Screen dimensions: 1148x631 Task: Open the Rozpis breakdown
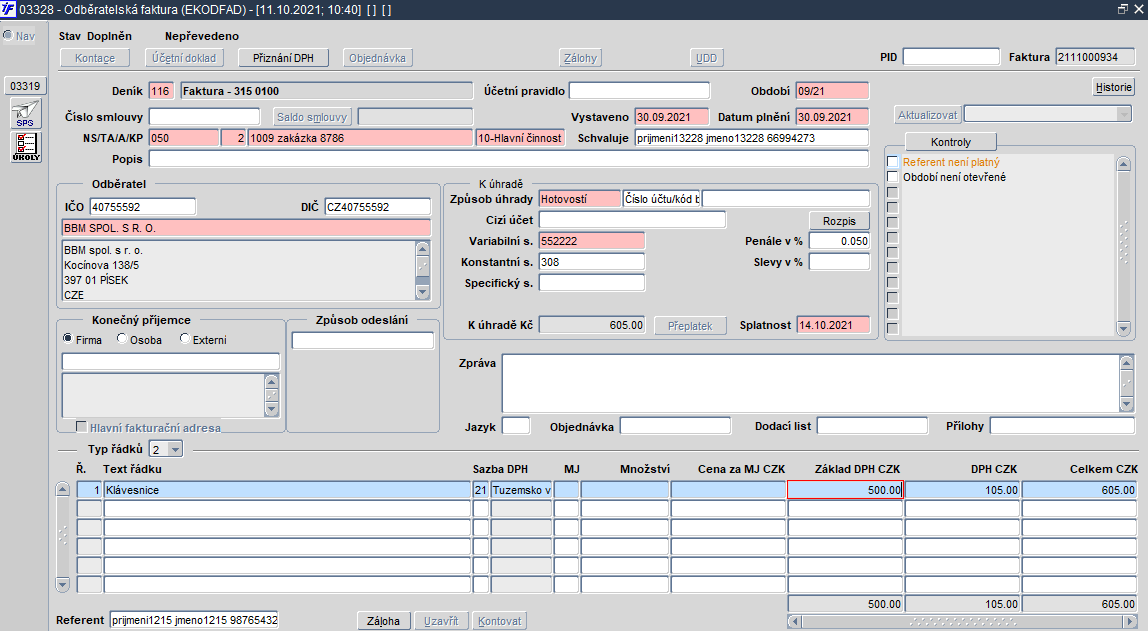coord(839,221)
